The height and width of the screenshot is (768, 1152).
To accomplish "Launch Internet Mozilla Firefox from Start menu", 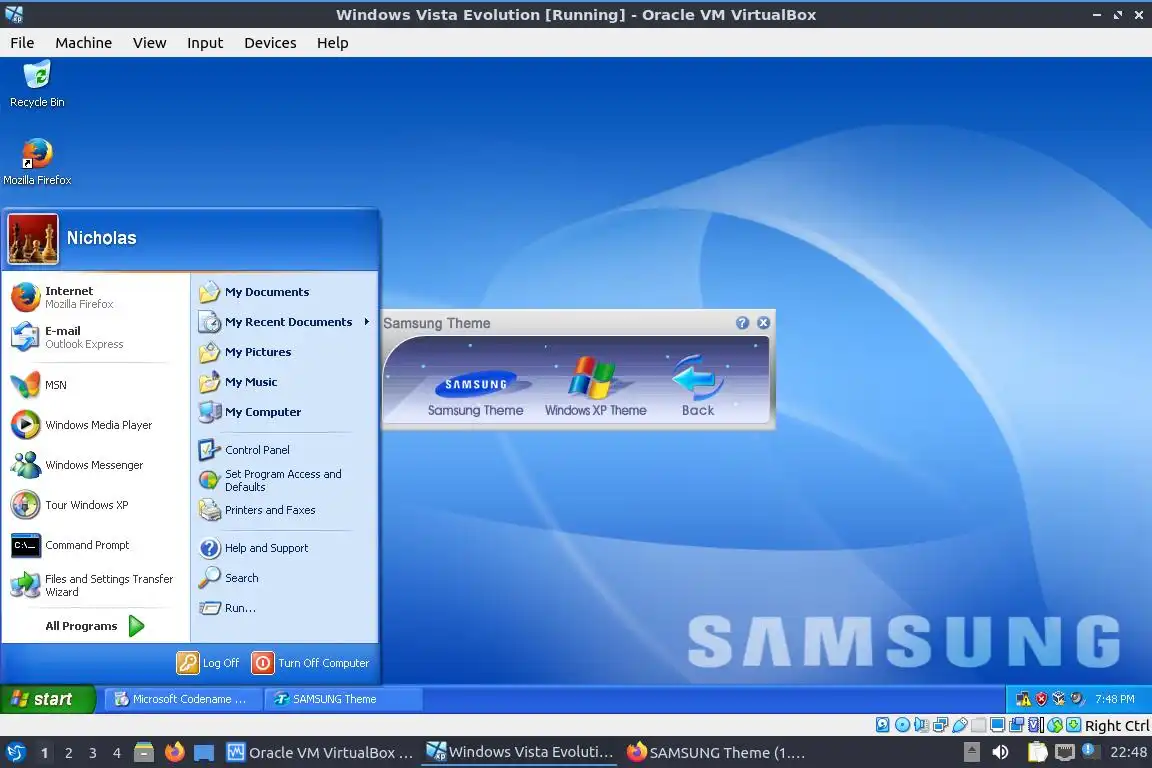I will pyautogui.click(x=96, y=297).
